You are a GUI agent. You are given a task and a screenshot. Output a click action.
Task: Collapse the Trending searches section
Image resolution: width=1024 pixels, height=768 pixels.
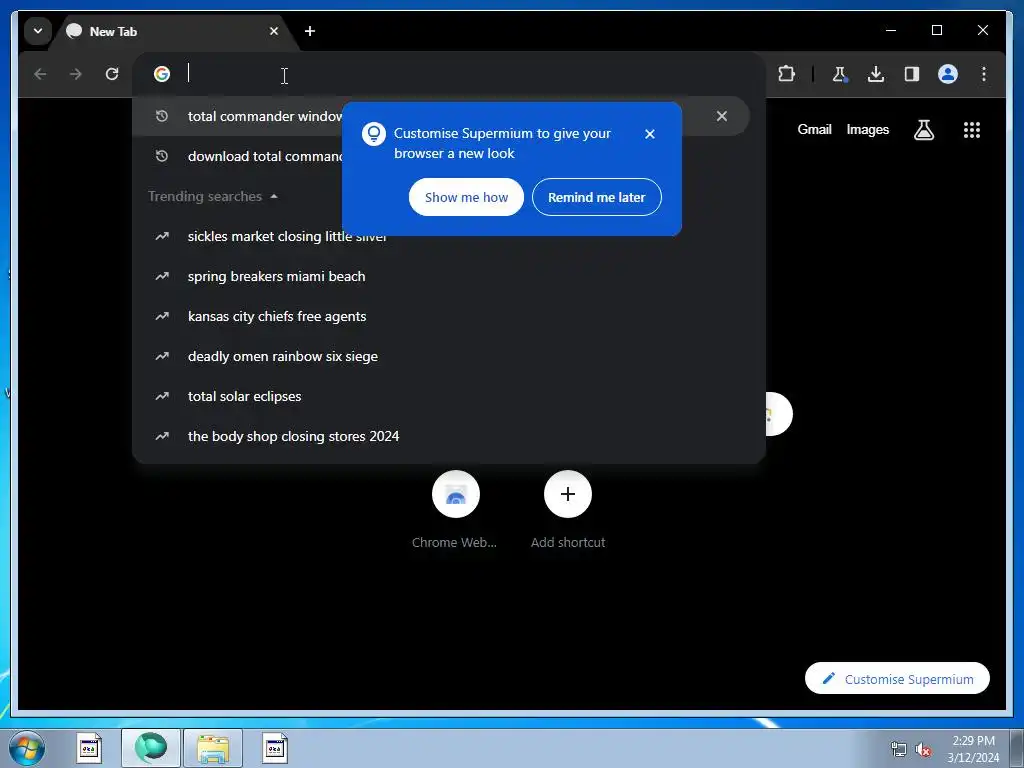pos(213,197)
